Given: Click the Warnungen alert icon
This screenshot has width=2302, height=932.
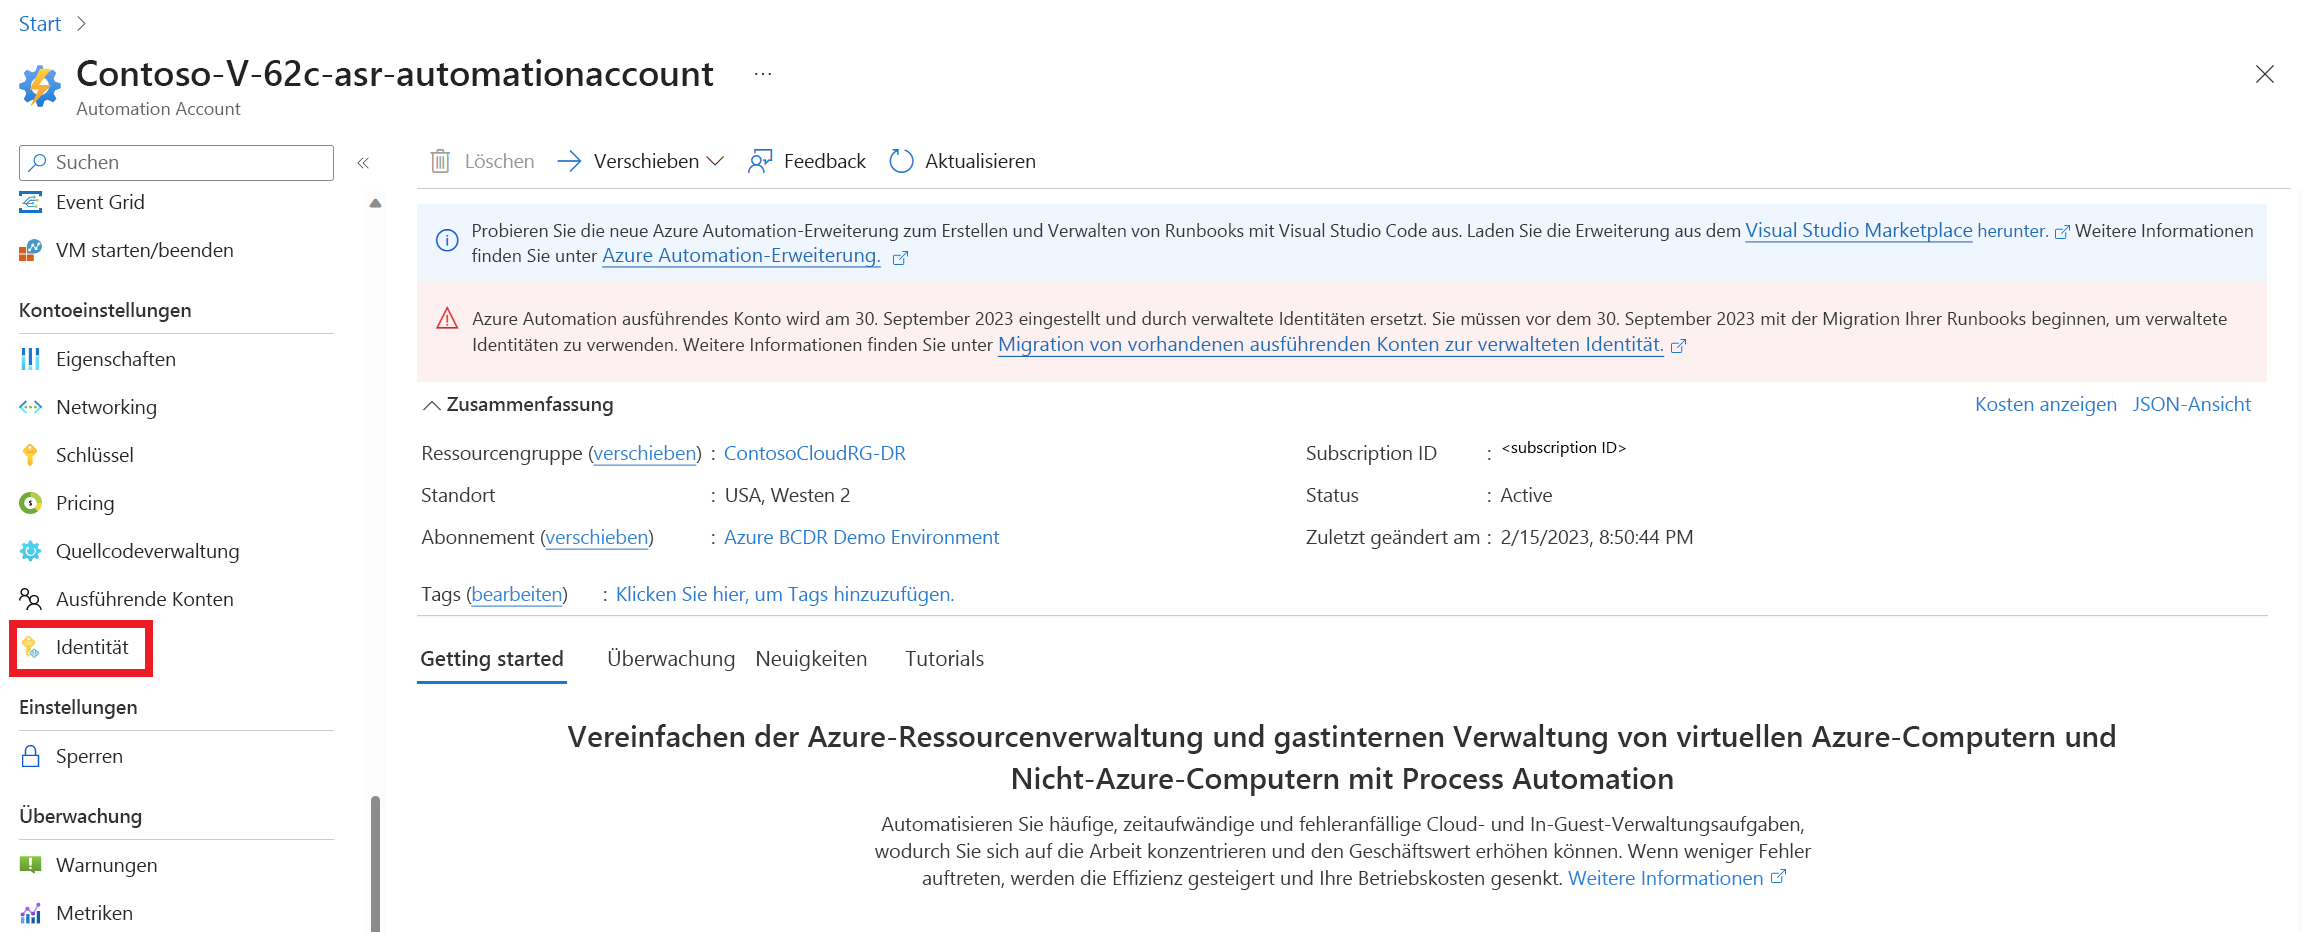Looking at the screenshot, I should [31, 865].
